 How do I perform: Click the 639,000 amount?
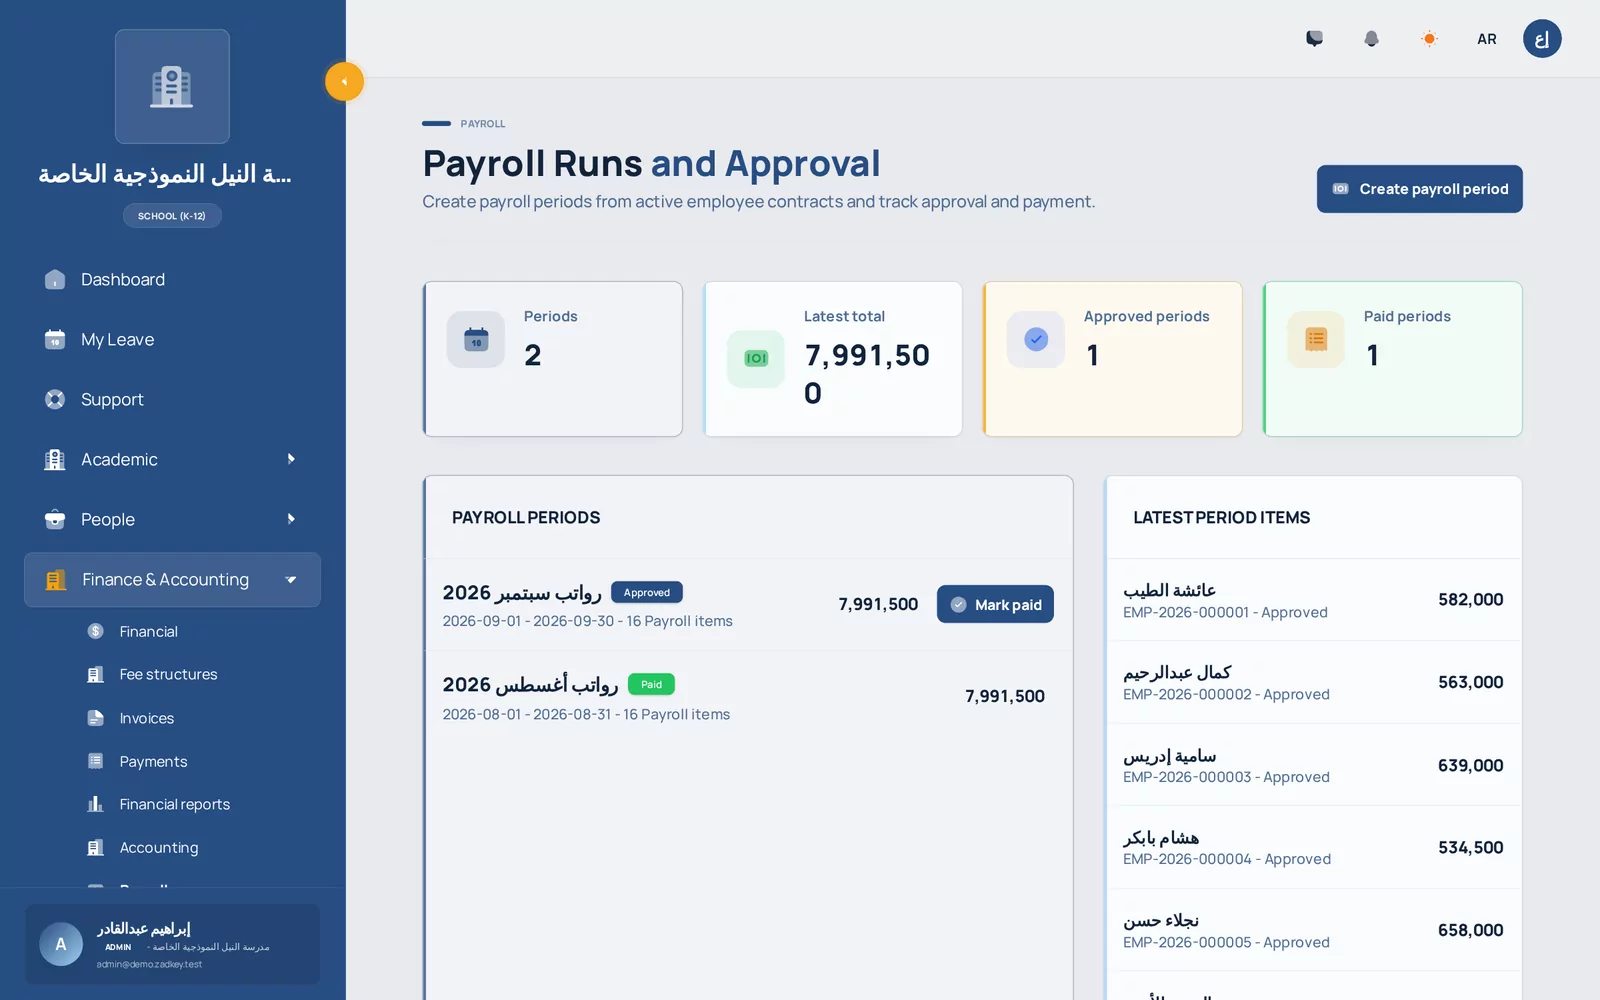pyautogui.click(x=1470, y=765)
